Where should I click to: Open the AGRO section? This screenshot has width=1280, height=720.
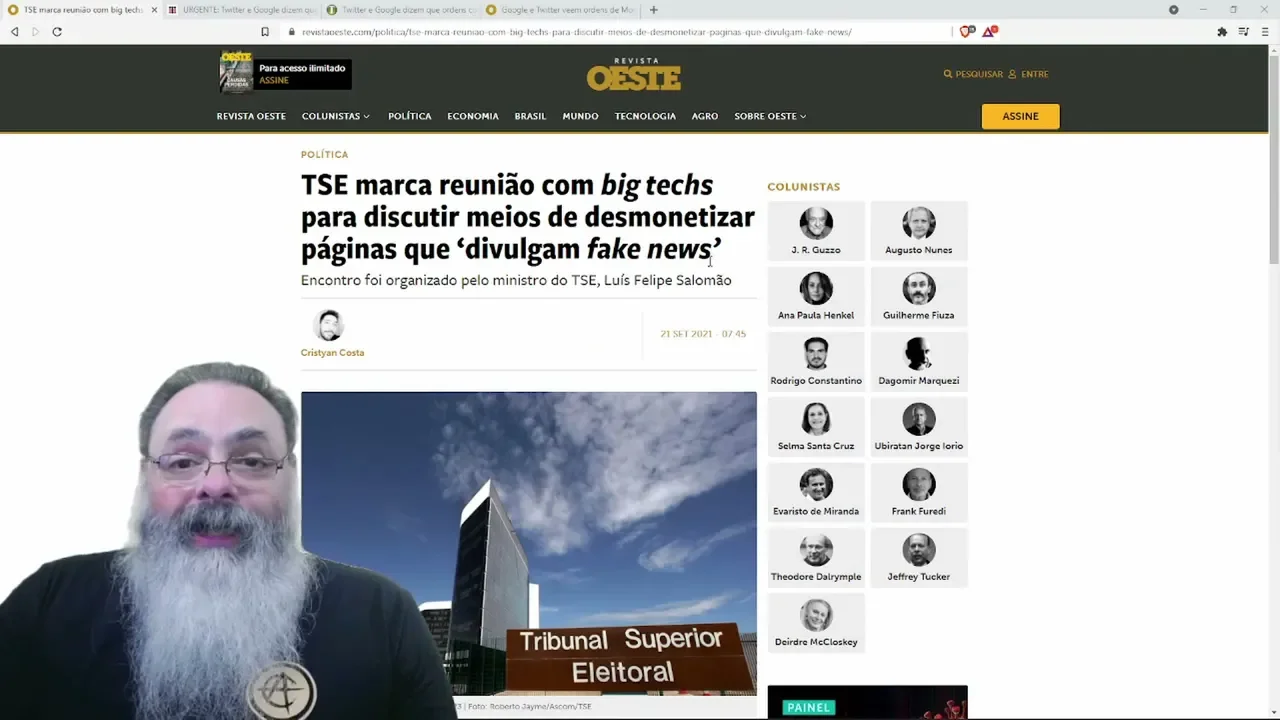[705, 116]
